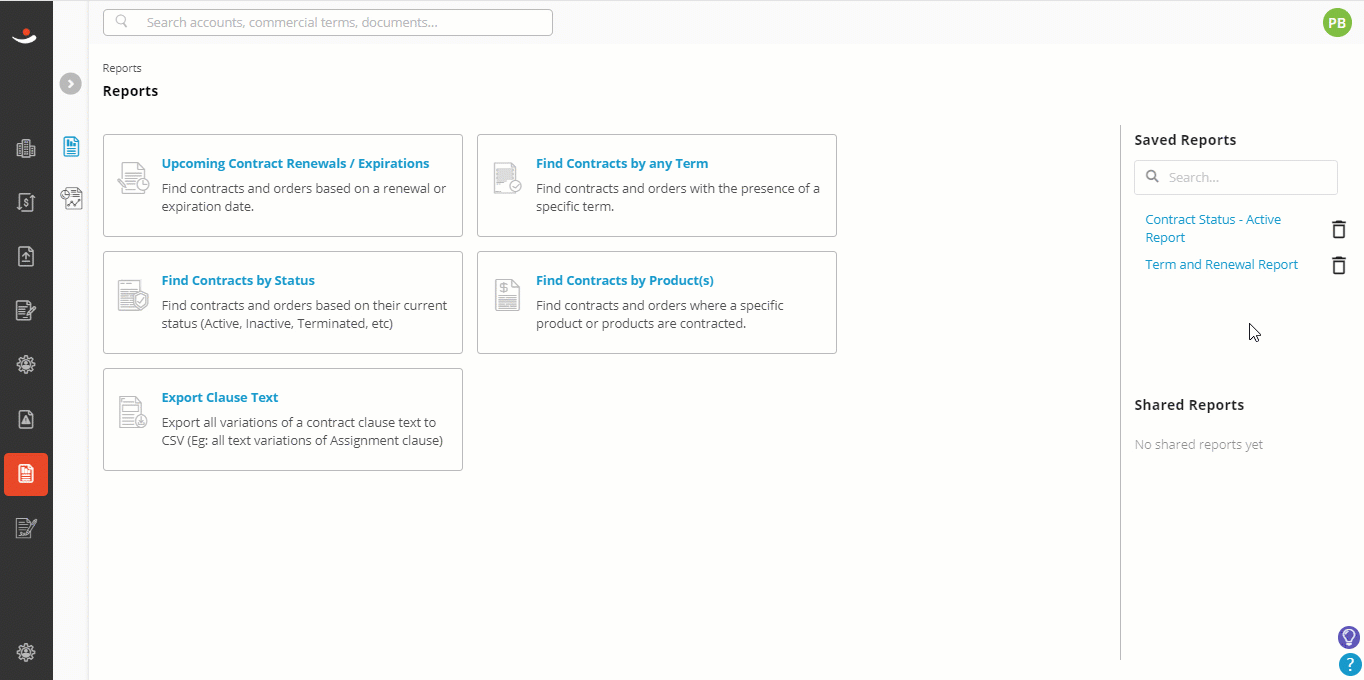Click the Export Clause Text download icon
This screenshot has width=1364, height=680.
(x=133, y=412)
